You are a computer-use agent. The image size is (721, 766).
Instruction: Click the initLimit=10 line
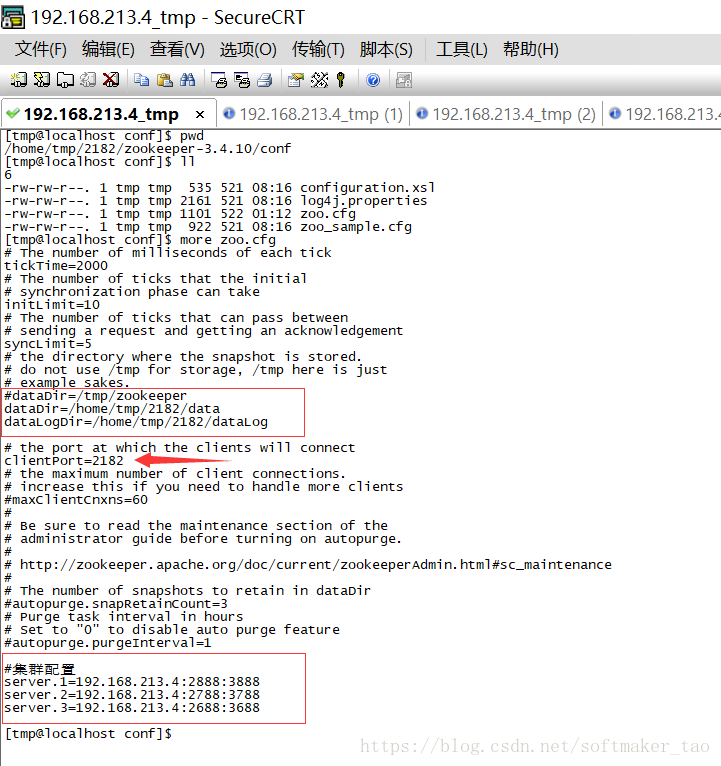point(52,305)
